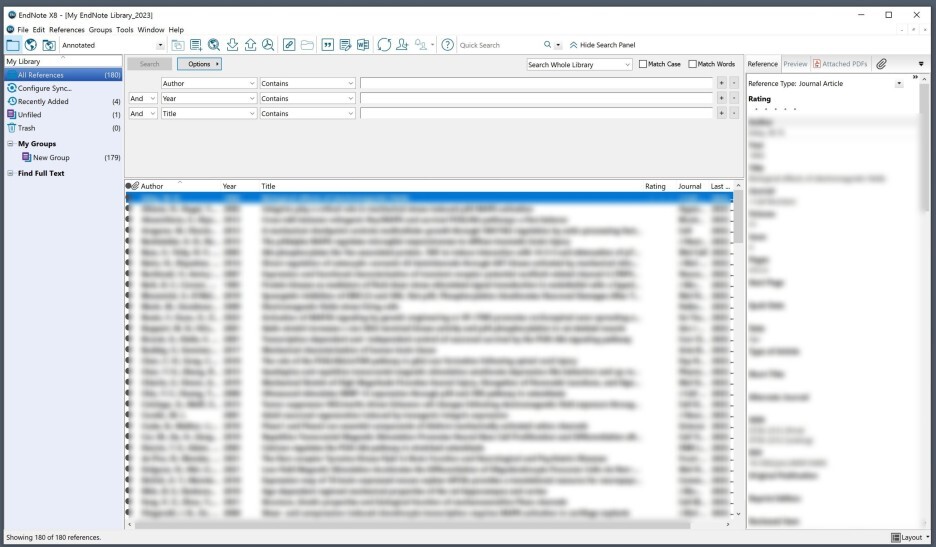Open the Help menu

pyautogui.click(x=176, y=29)
